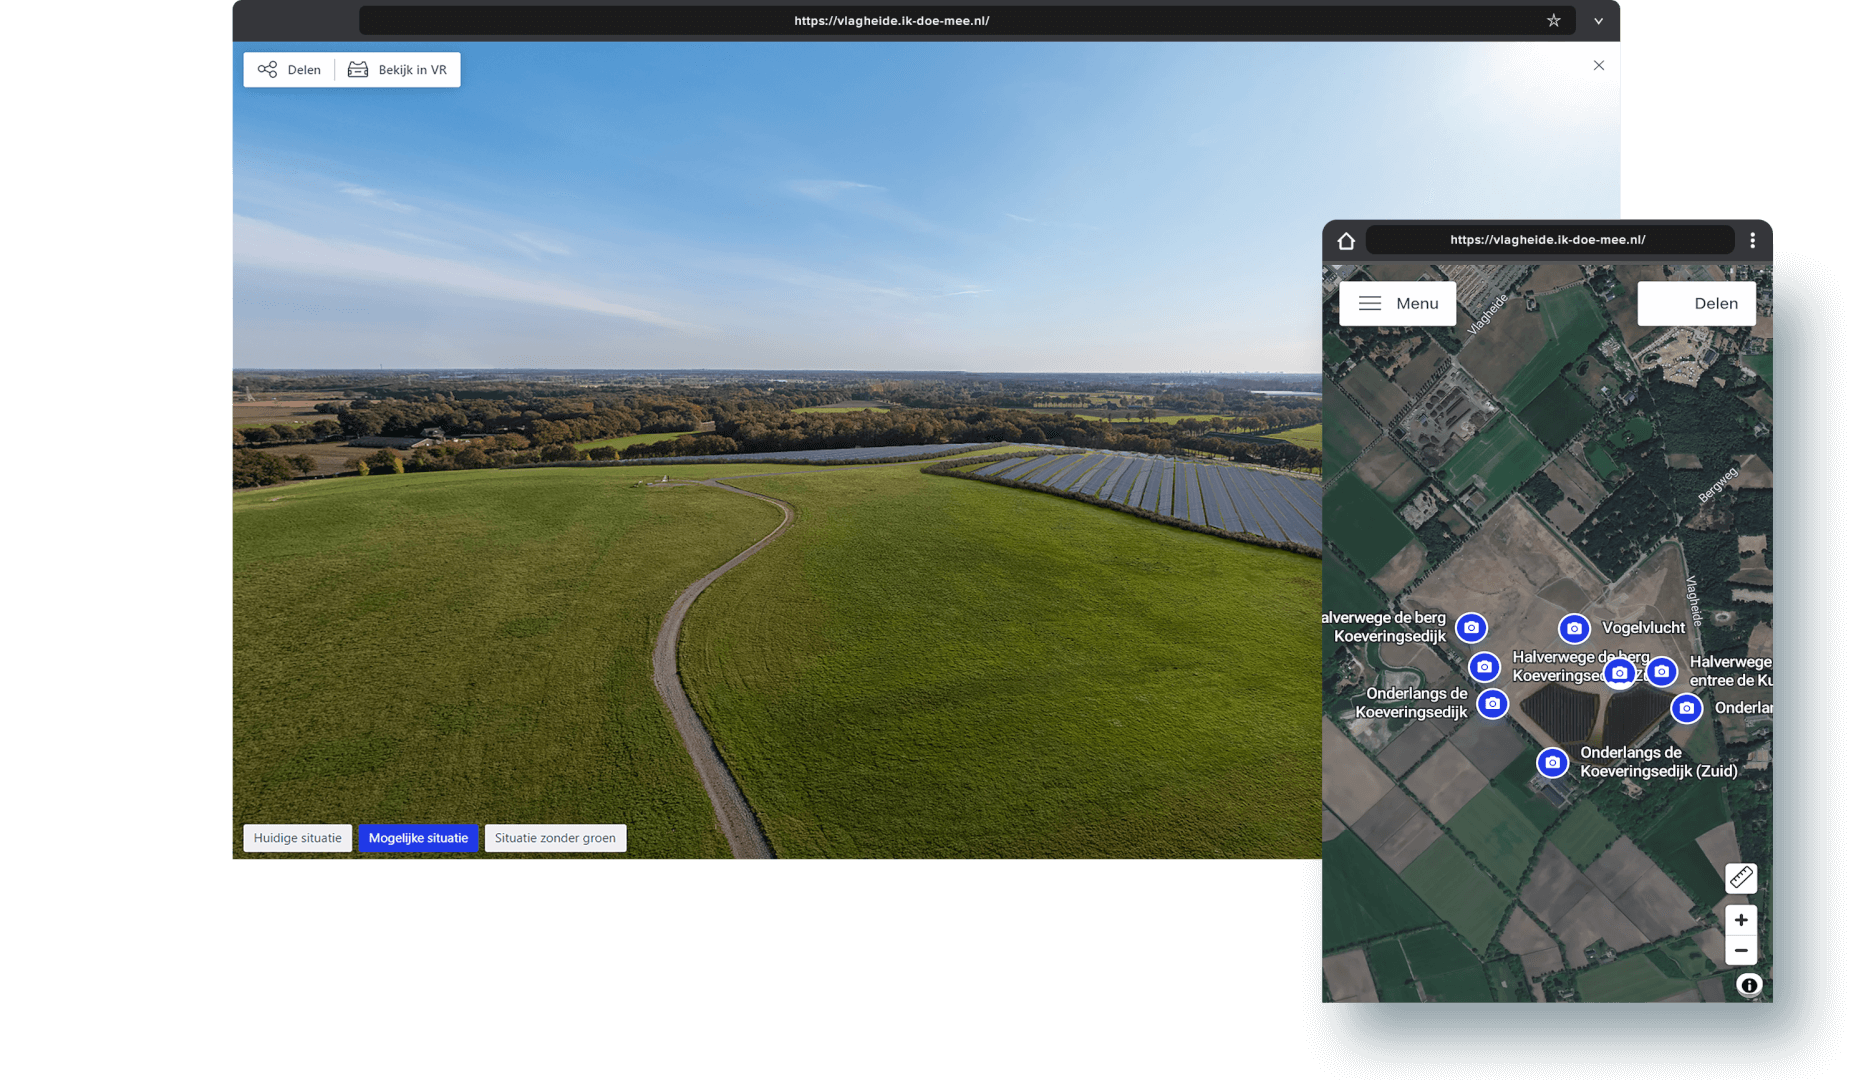Image resolution: width=1851 pixels, height=1080 pixels.
Task: Click the Delen share button in panorama
Action: tap(289, 70)
